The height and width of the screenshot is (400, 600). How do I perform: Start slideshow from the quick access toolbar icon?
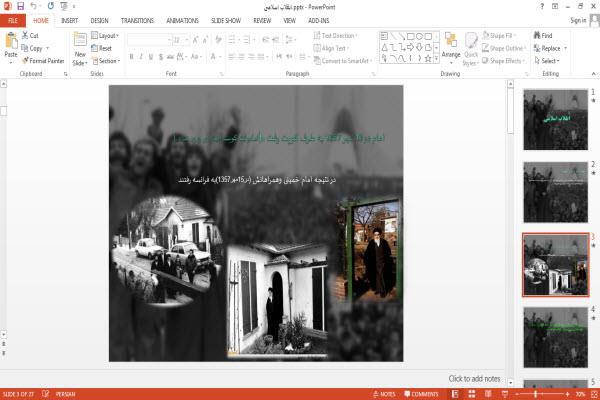click(64, 6)
